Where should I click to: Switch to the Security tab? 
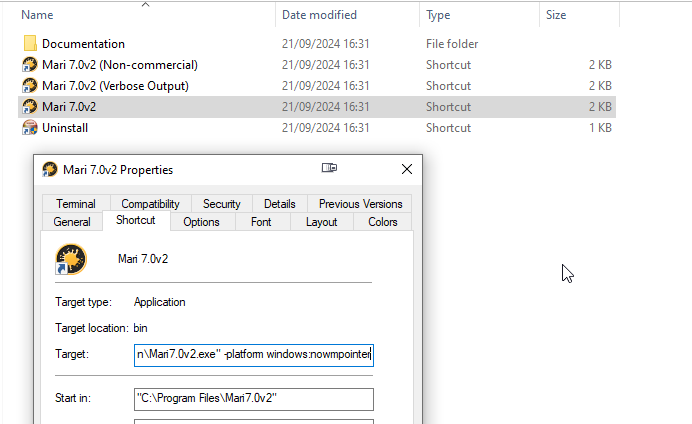(x=221, y=204)
